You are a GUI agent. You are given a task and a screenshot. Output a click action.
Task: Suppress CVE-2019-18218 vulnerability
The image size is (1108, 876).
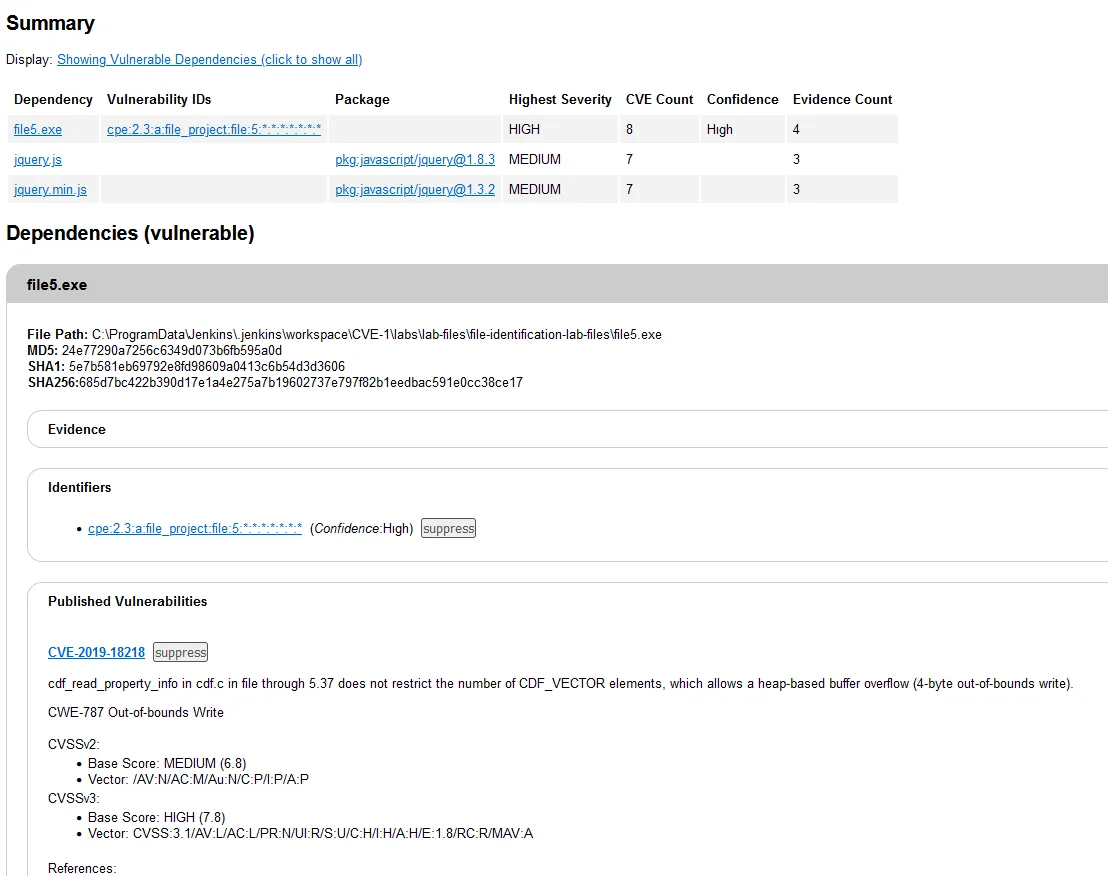181,652
